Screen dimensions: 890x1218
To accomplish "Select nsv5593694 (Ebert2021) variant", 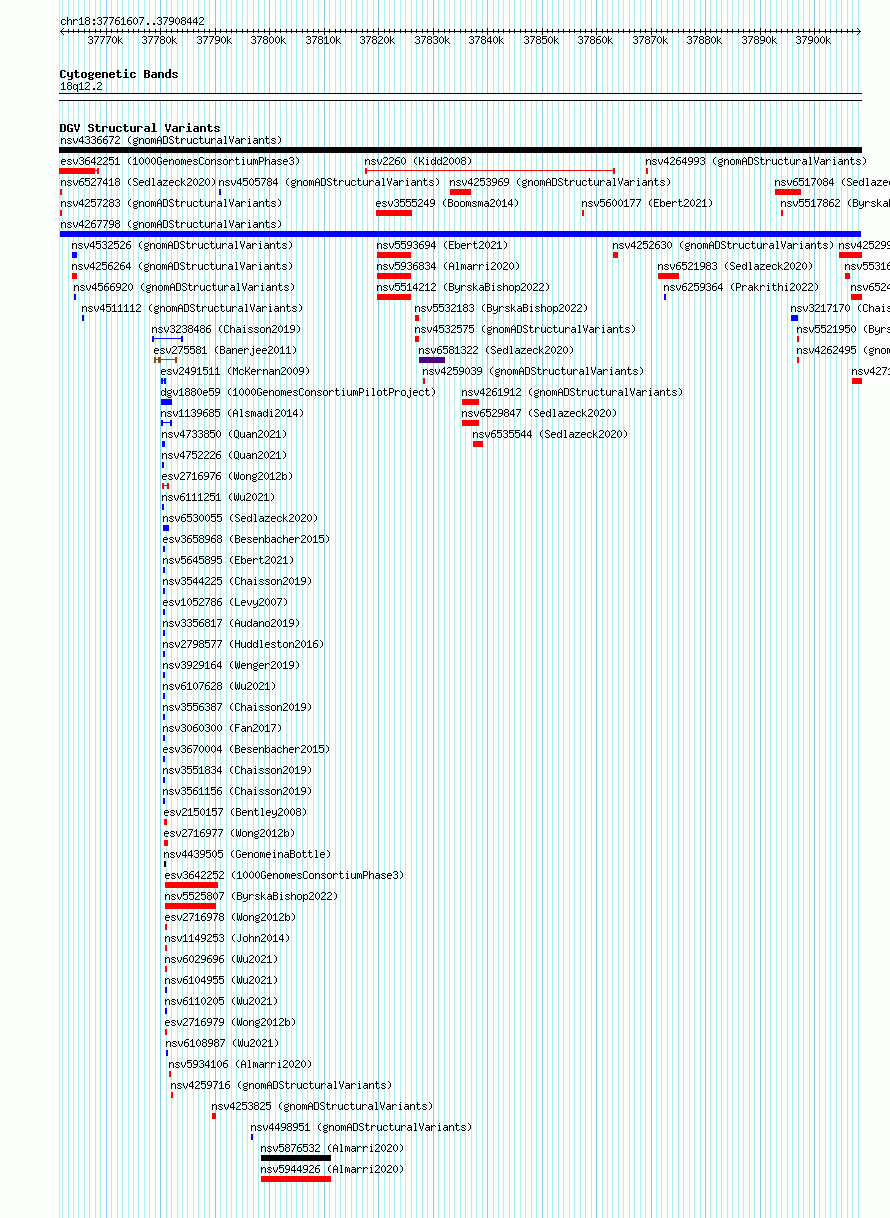I will pos(442,245).
